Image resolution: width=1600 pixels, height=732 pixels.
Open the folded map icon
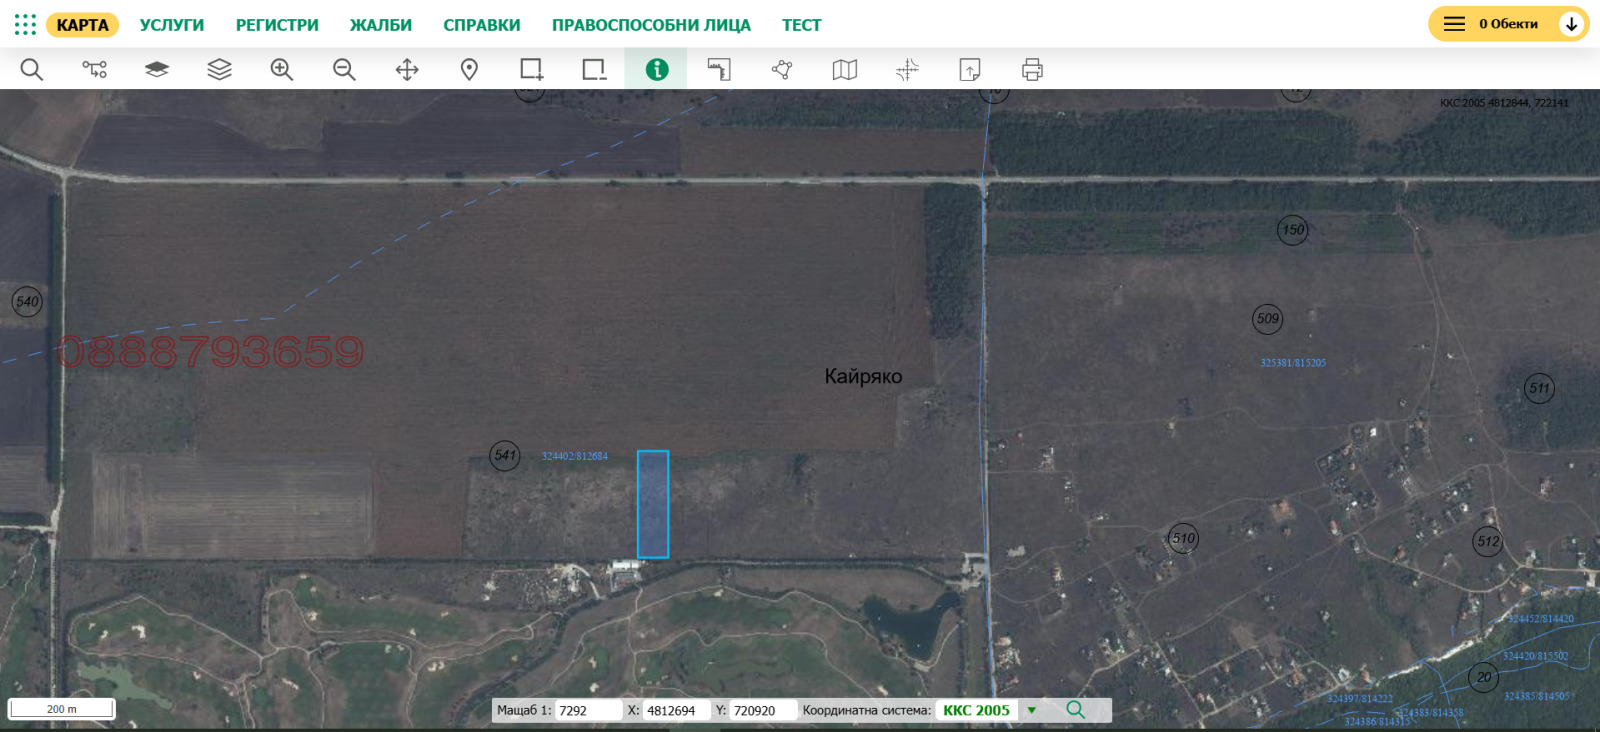(845, 69)
